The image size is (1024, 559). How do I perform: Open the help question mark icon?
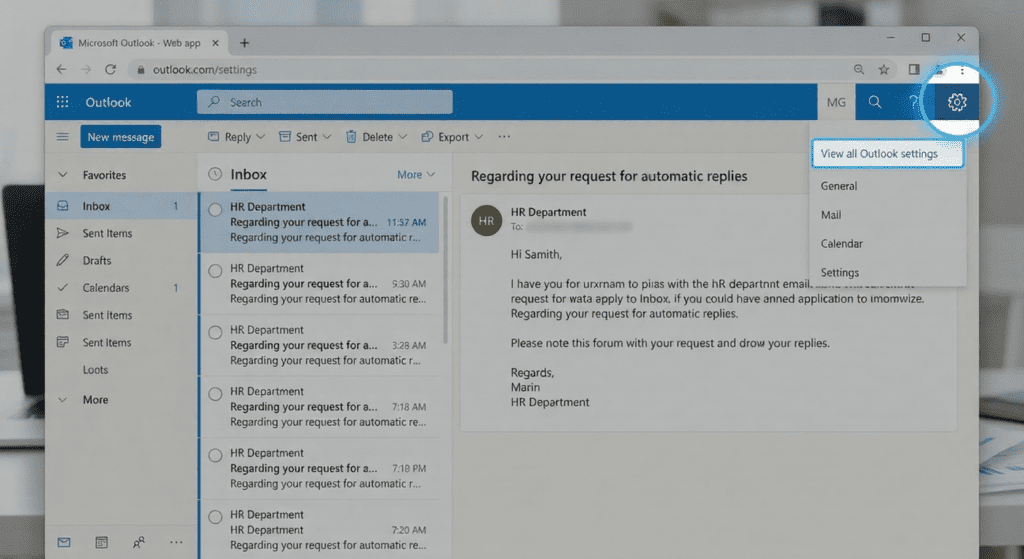tap(914, 102)
